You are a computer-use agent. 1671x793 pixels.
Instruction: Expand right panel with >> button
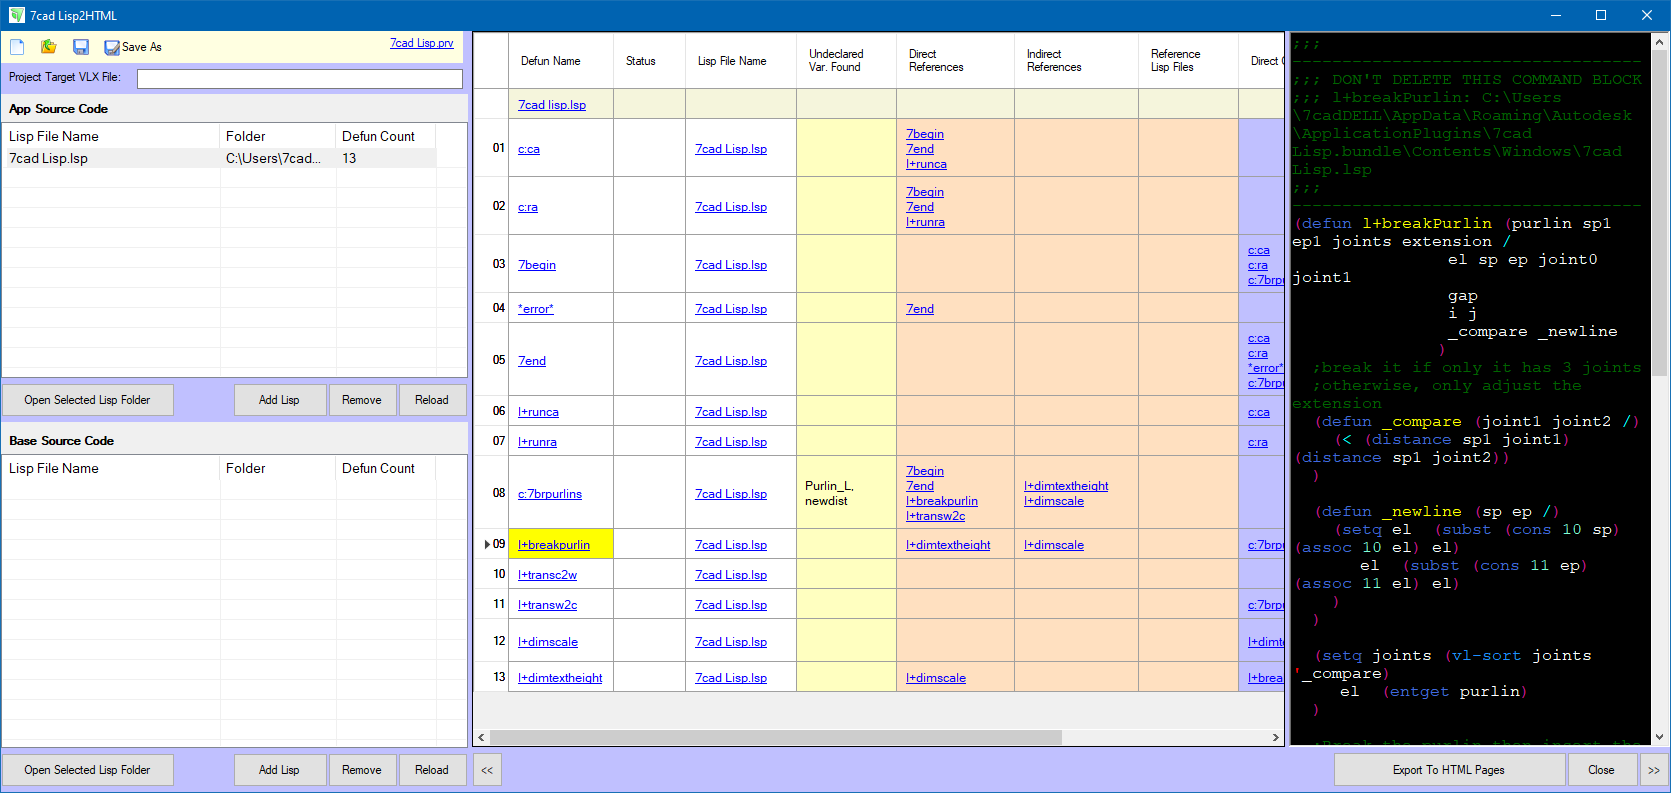(1653, 770)
